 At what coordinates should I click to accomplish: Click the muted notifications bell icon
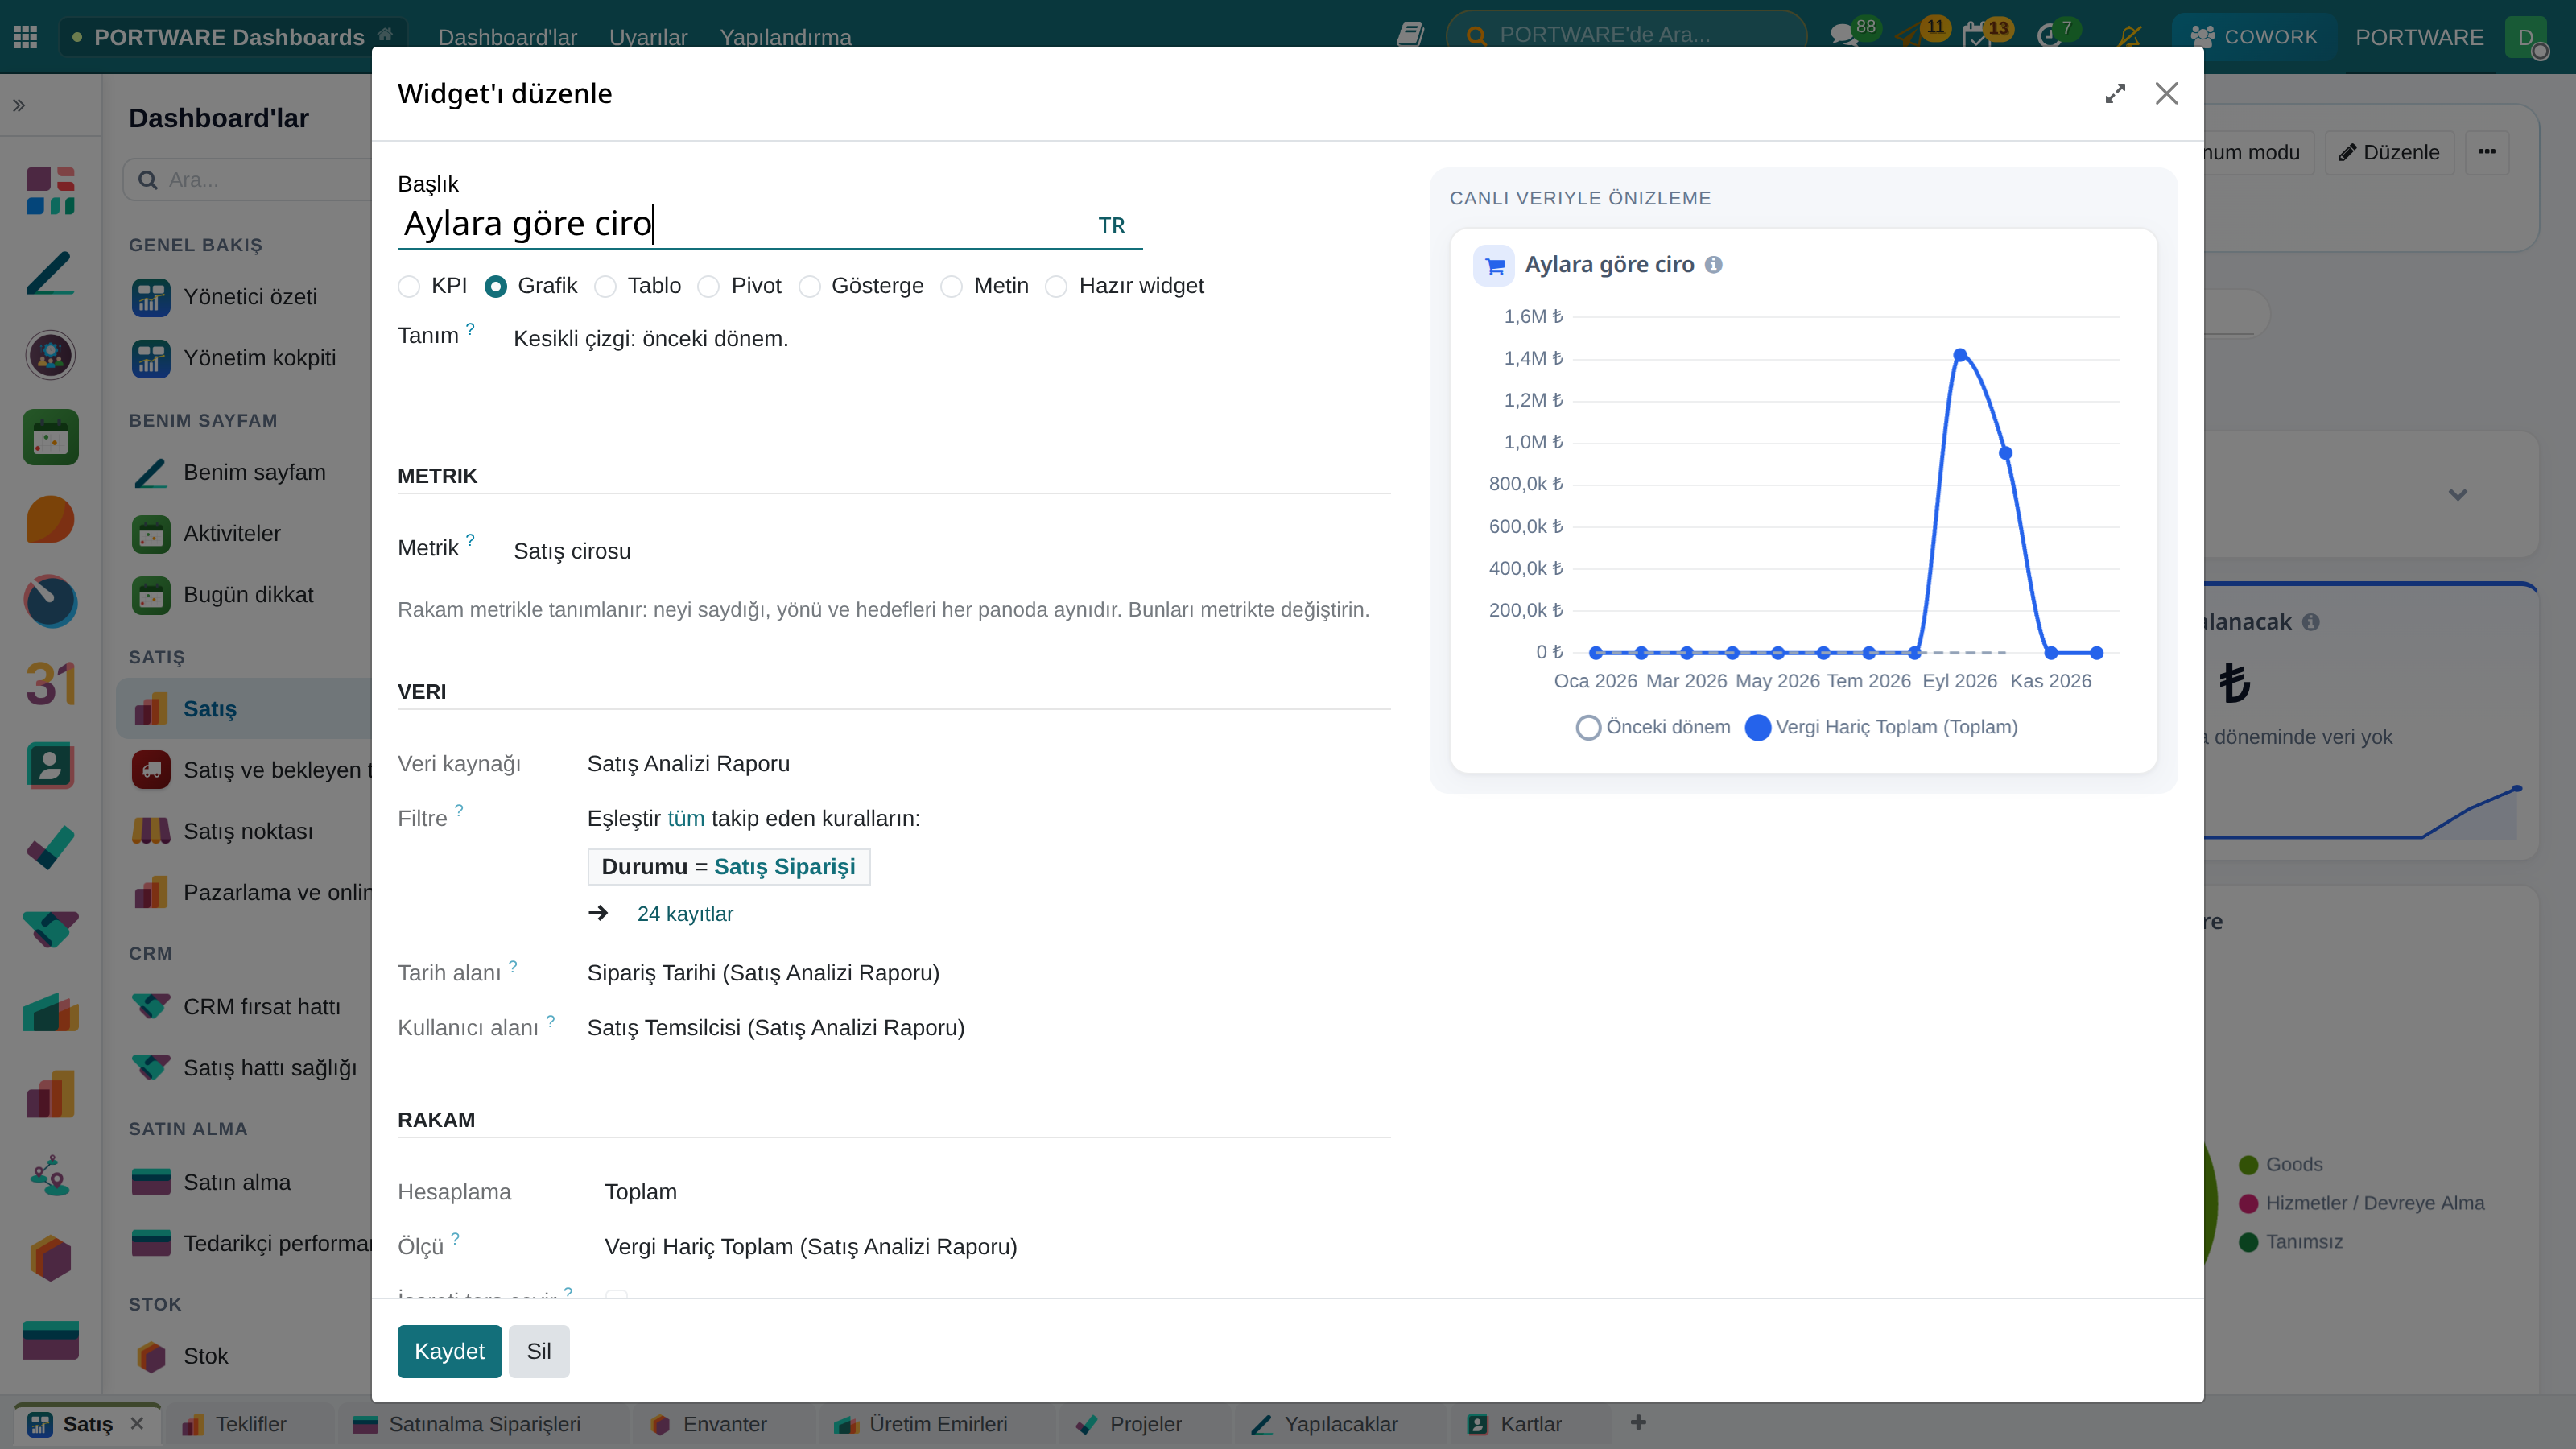pos(2129,36)
